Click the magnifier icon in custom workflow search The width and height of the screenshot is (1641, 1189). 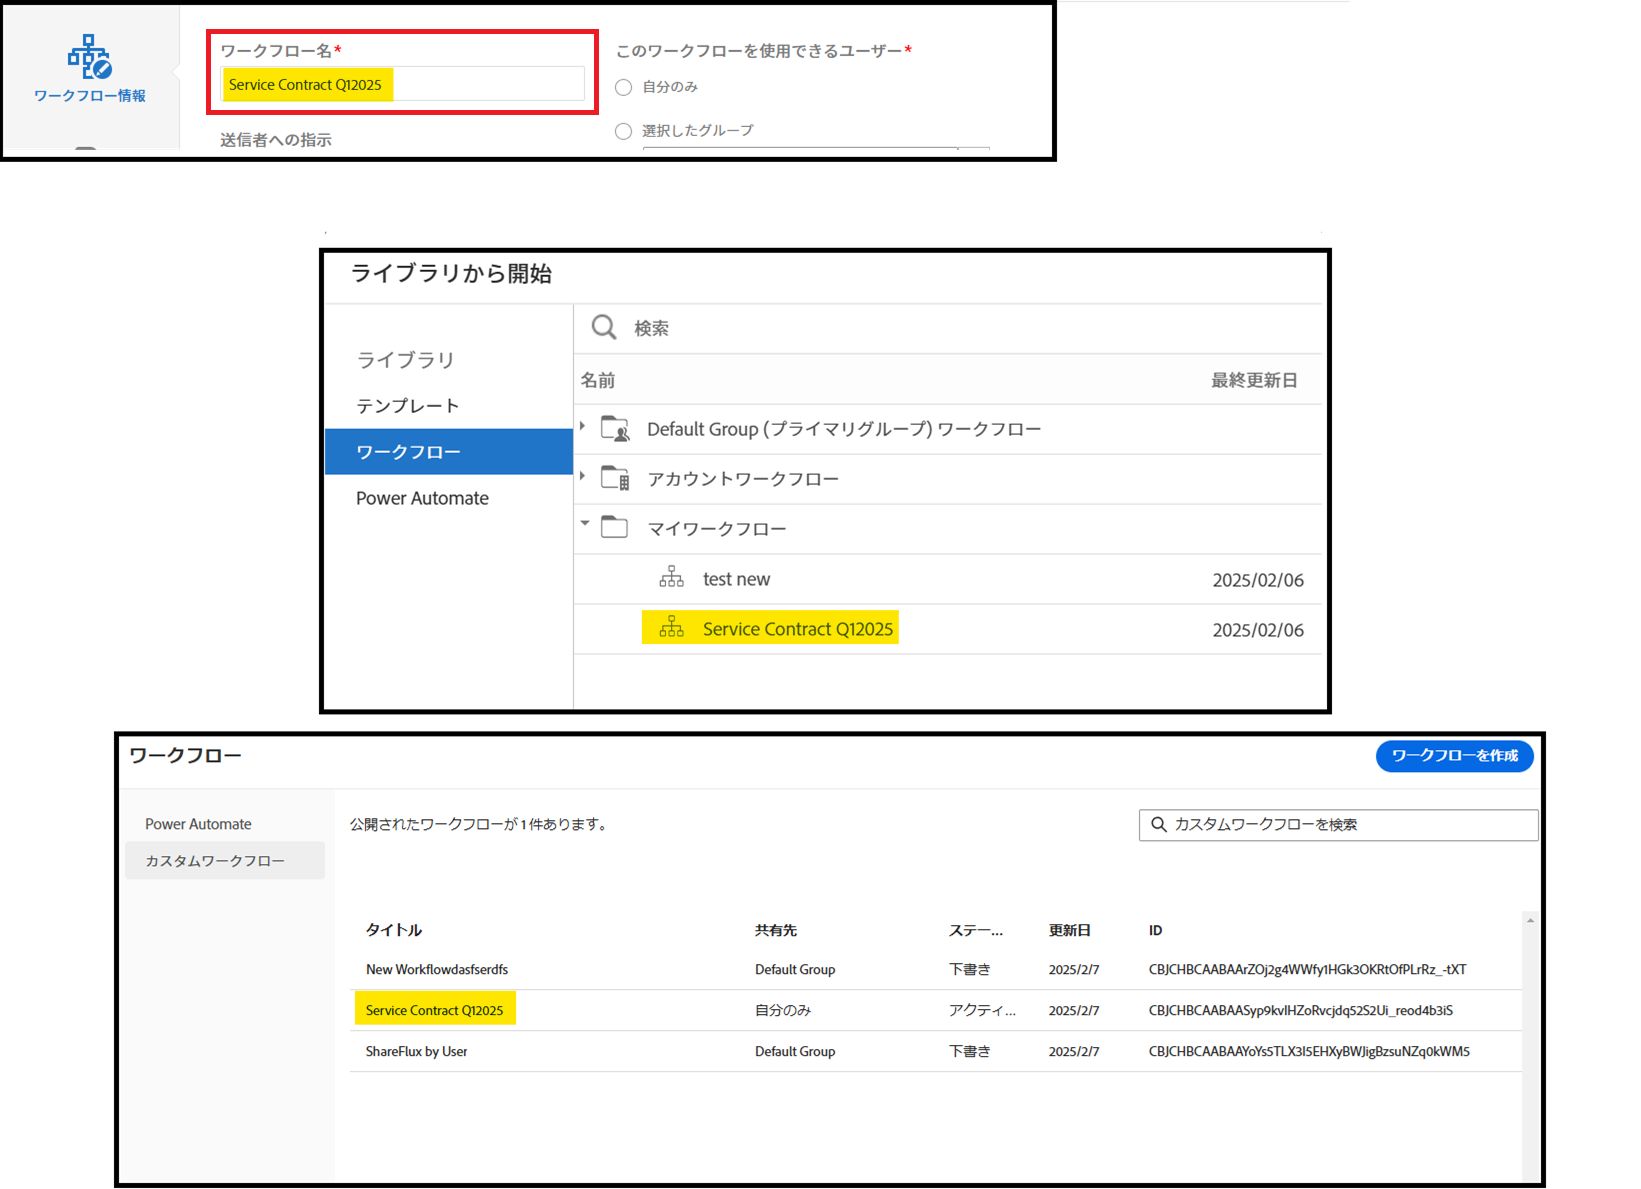tap(1159, 825)
